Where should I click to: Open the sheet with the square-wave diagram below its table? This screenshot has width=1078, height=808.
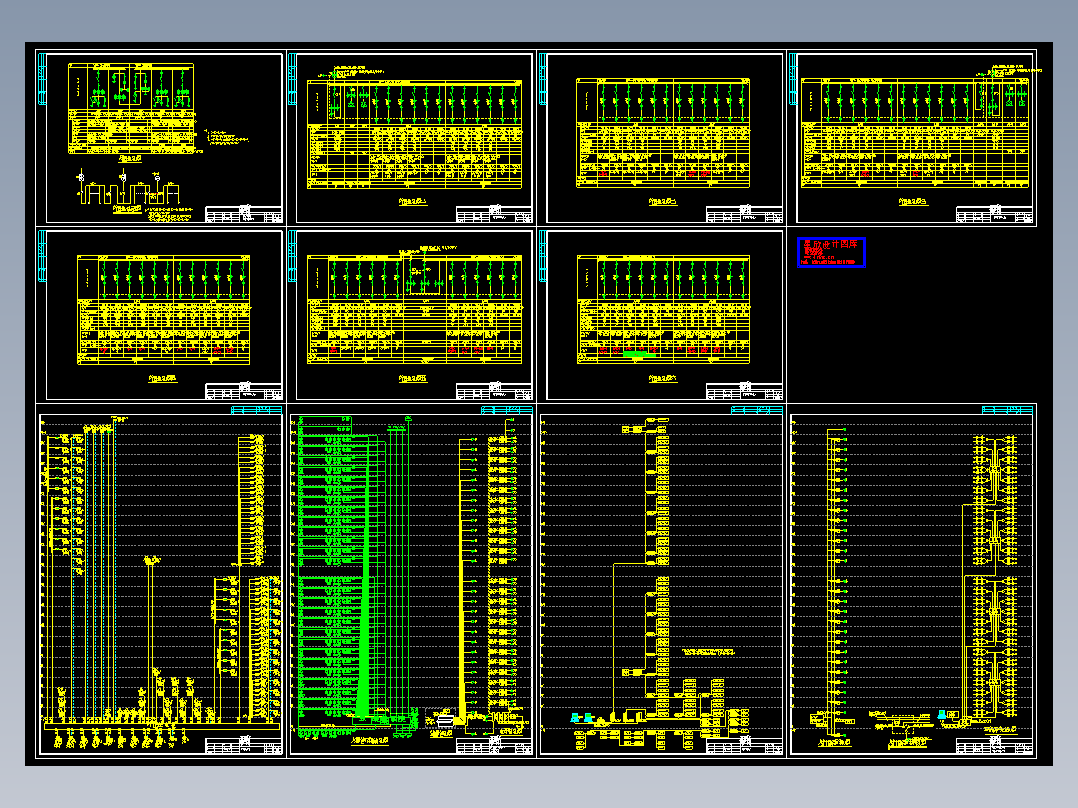[x=160, y=138]
